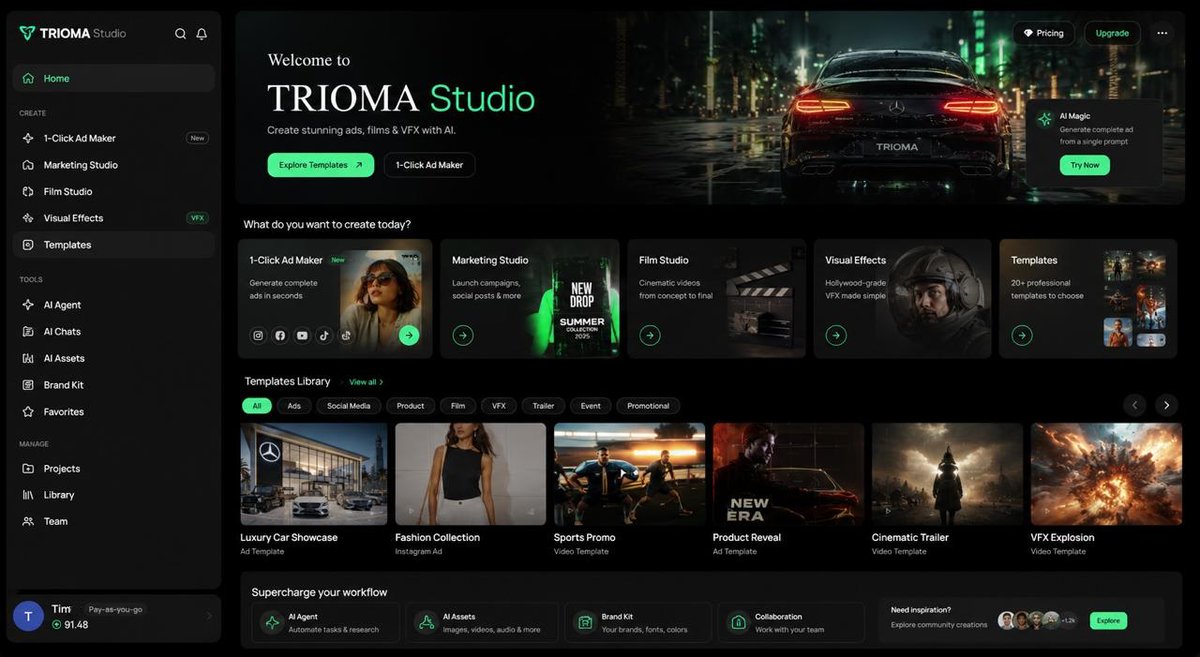The image size is (1200, 657).
Task: Click the View all link
Action: (x=366, y=382)
